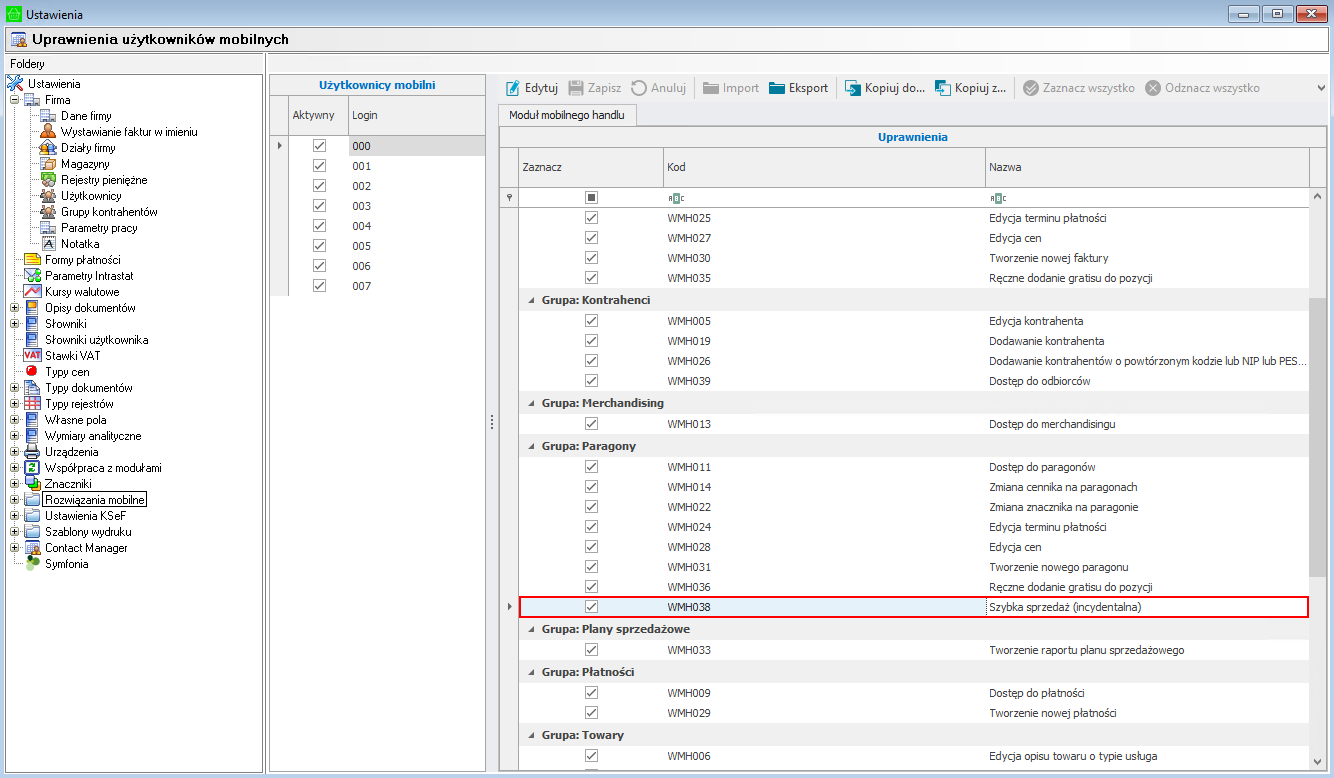Click the Zaznacz wszystko check icon
Image resolution: width=1334 pixels, height=778 pixels.
click(1031, 88)
